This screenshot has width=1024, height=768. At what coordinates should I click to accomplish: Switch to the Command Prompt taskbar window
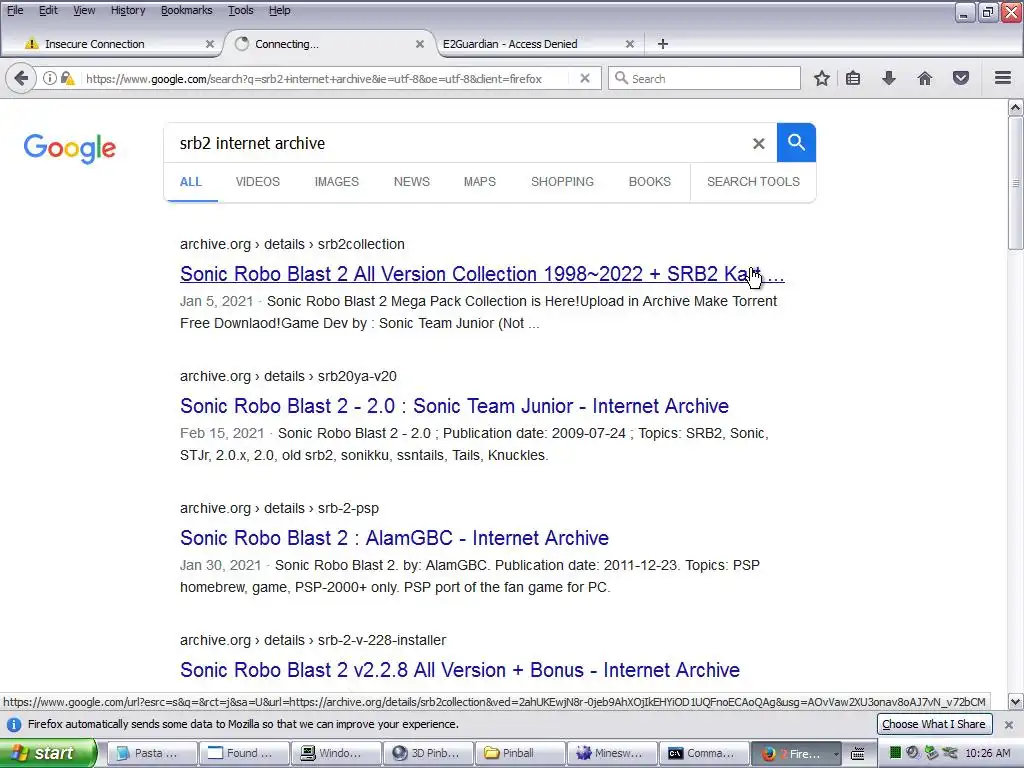pos(704,753)
